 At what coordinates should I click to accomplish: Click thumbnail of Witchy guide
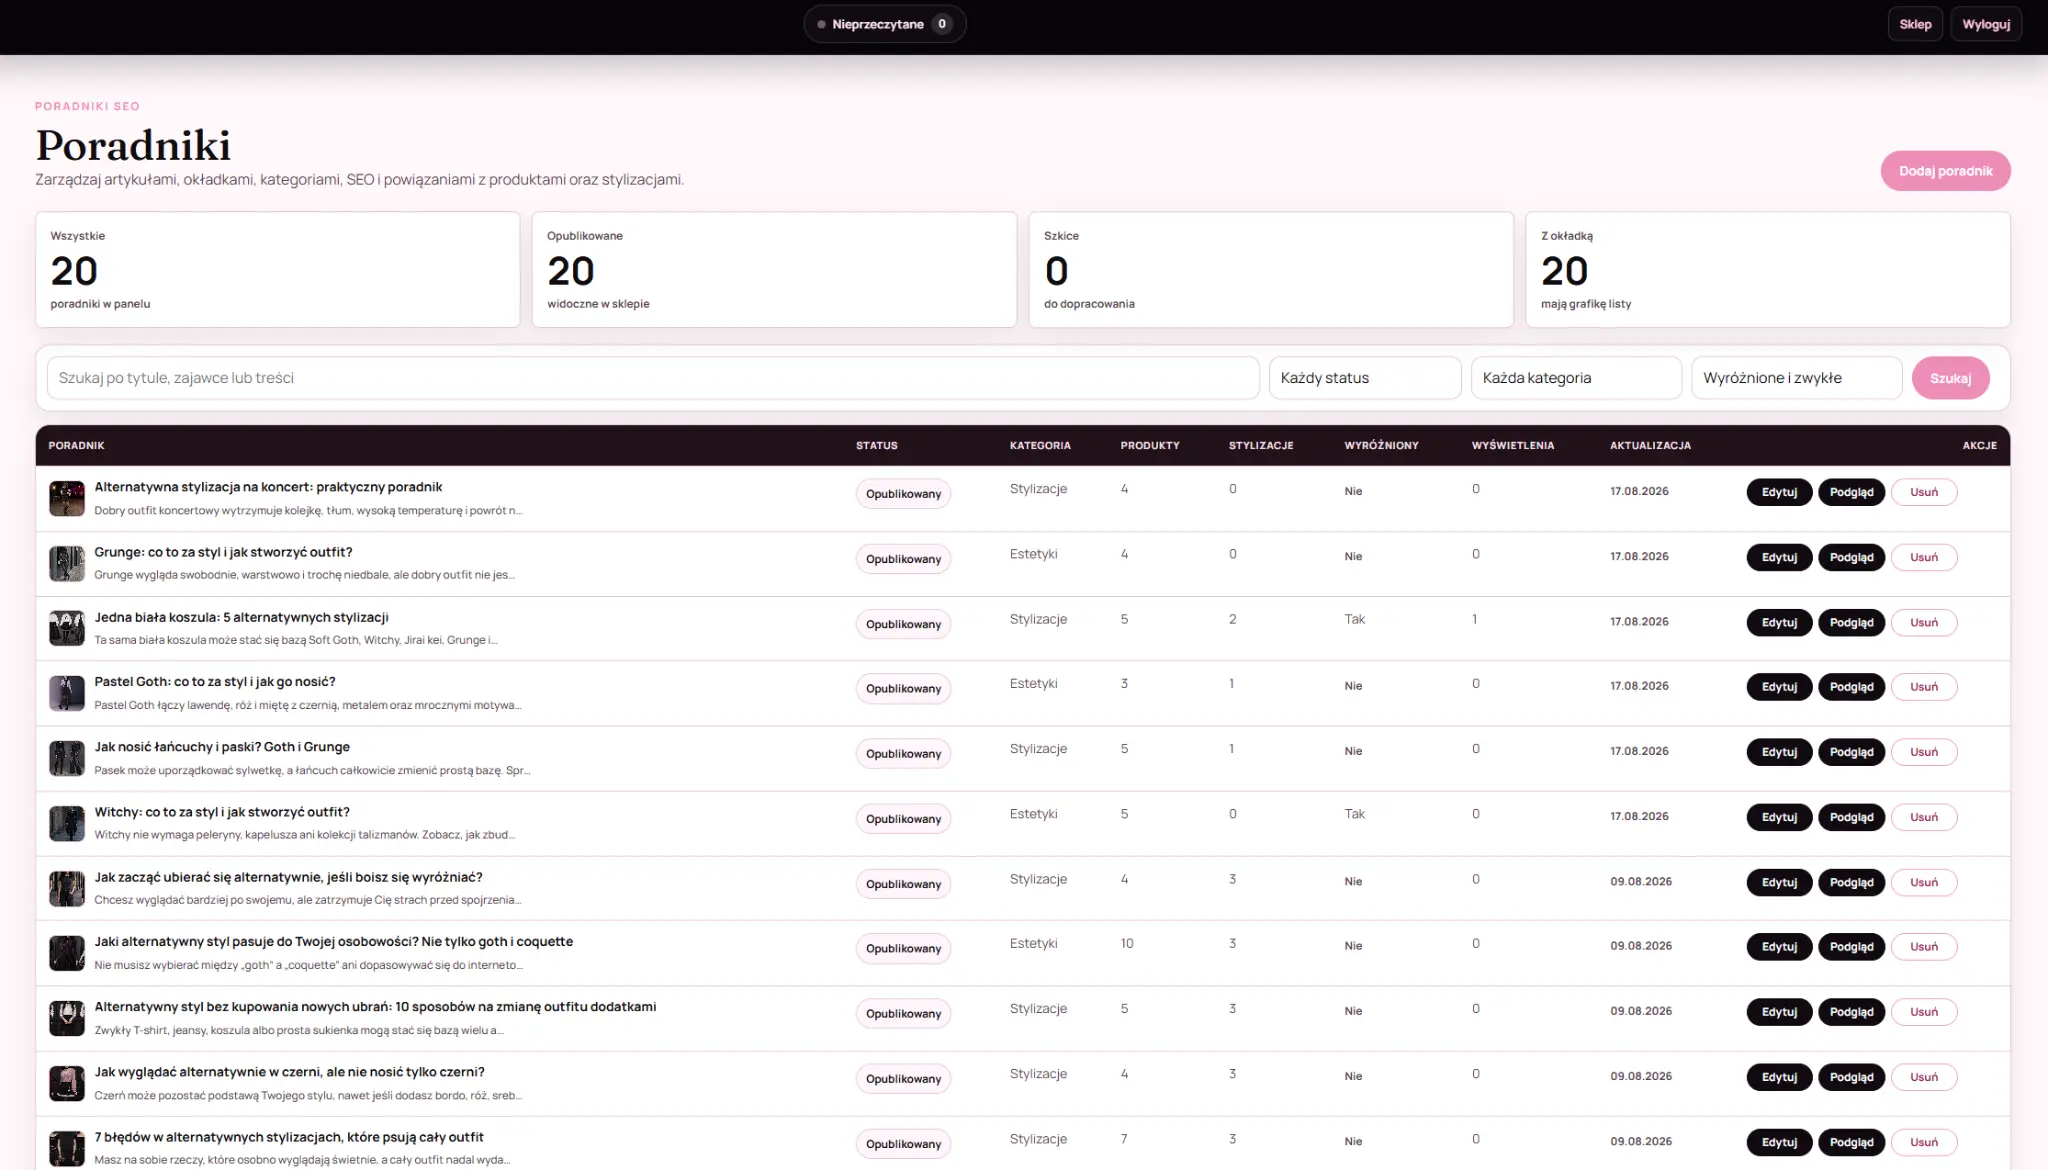(x=67, y=823)
